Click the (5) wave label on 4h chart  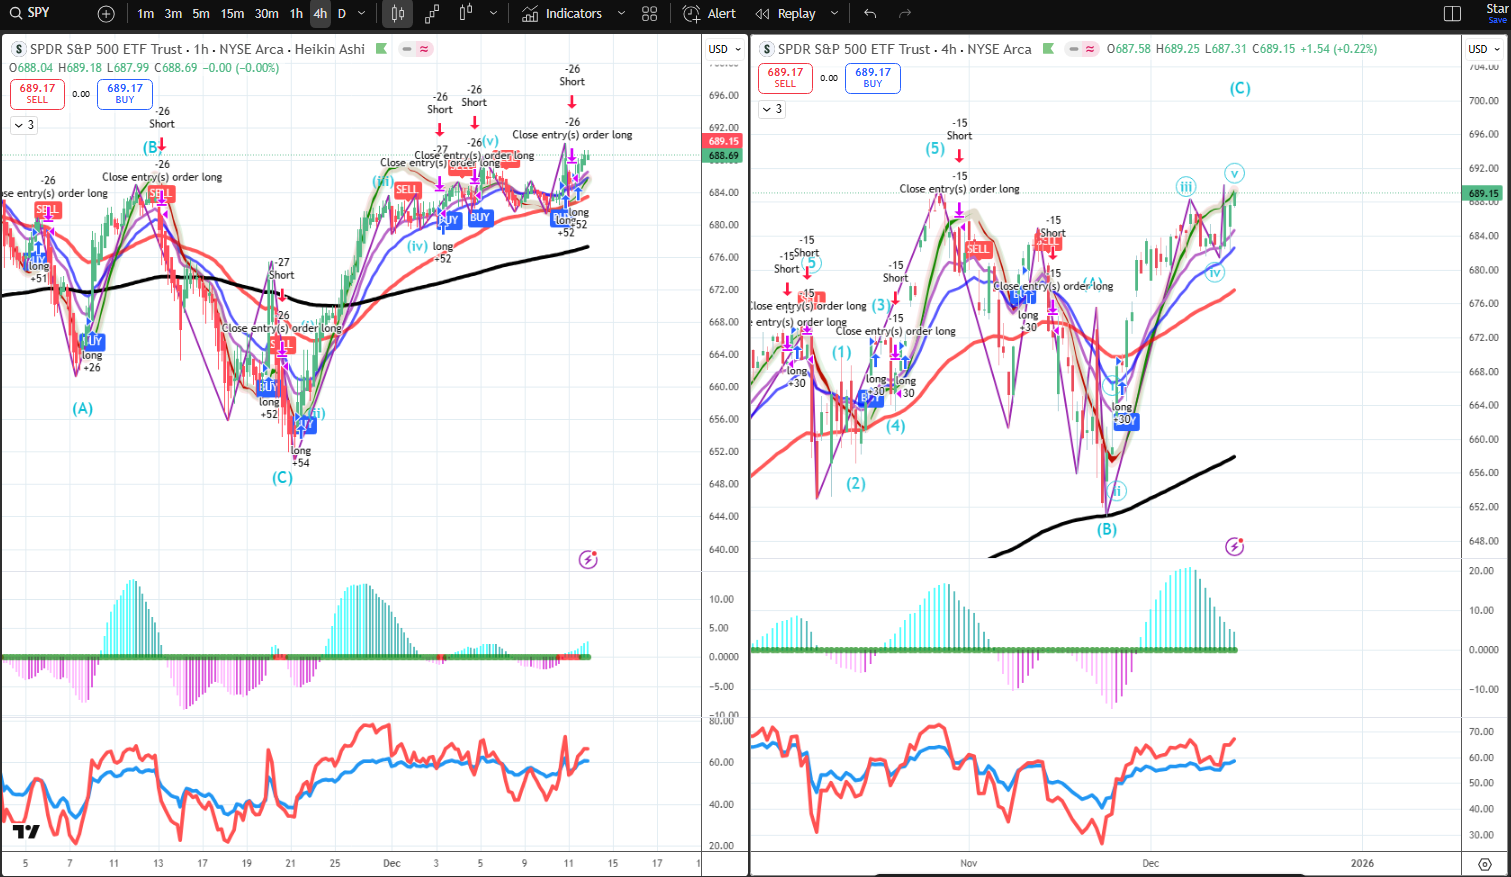pyautogui.click(x=935, y=149)
